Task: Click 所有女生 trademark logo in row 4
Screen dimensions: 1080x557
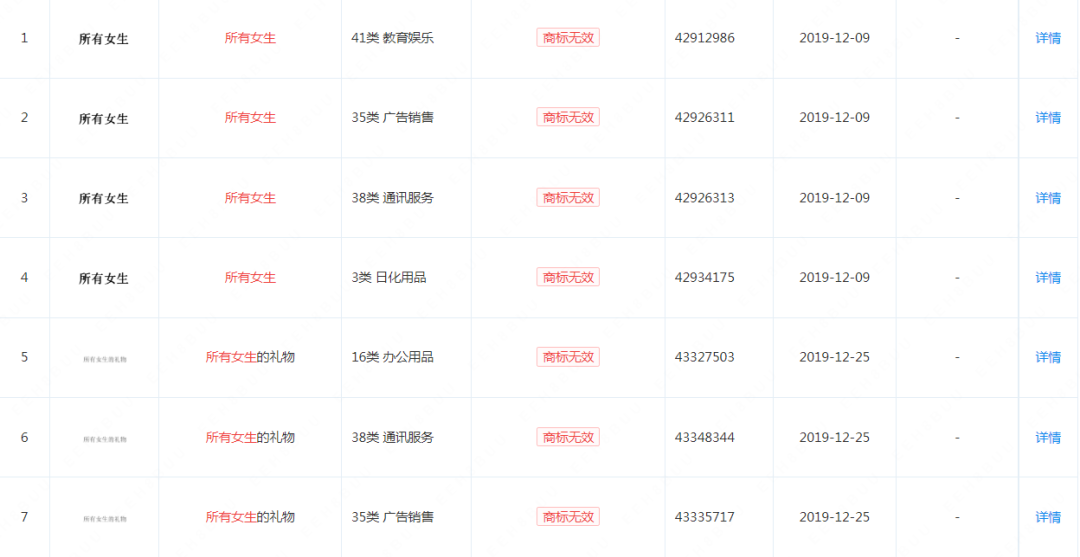Action: point(104,278)
